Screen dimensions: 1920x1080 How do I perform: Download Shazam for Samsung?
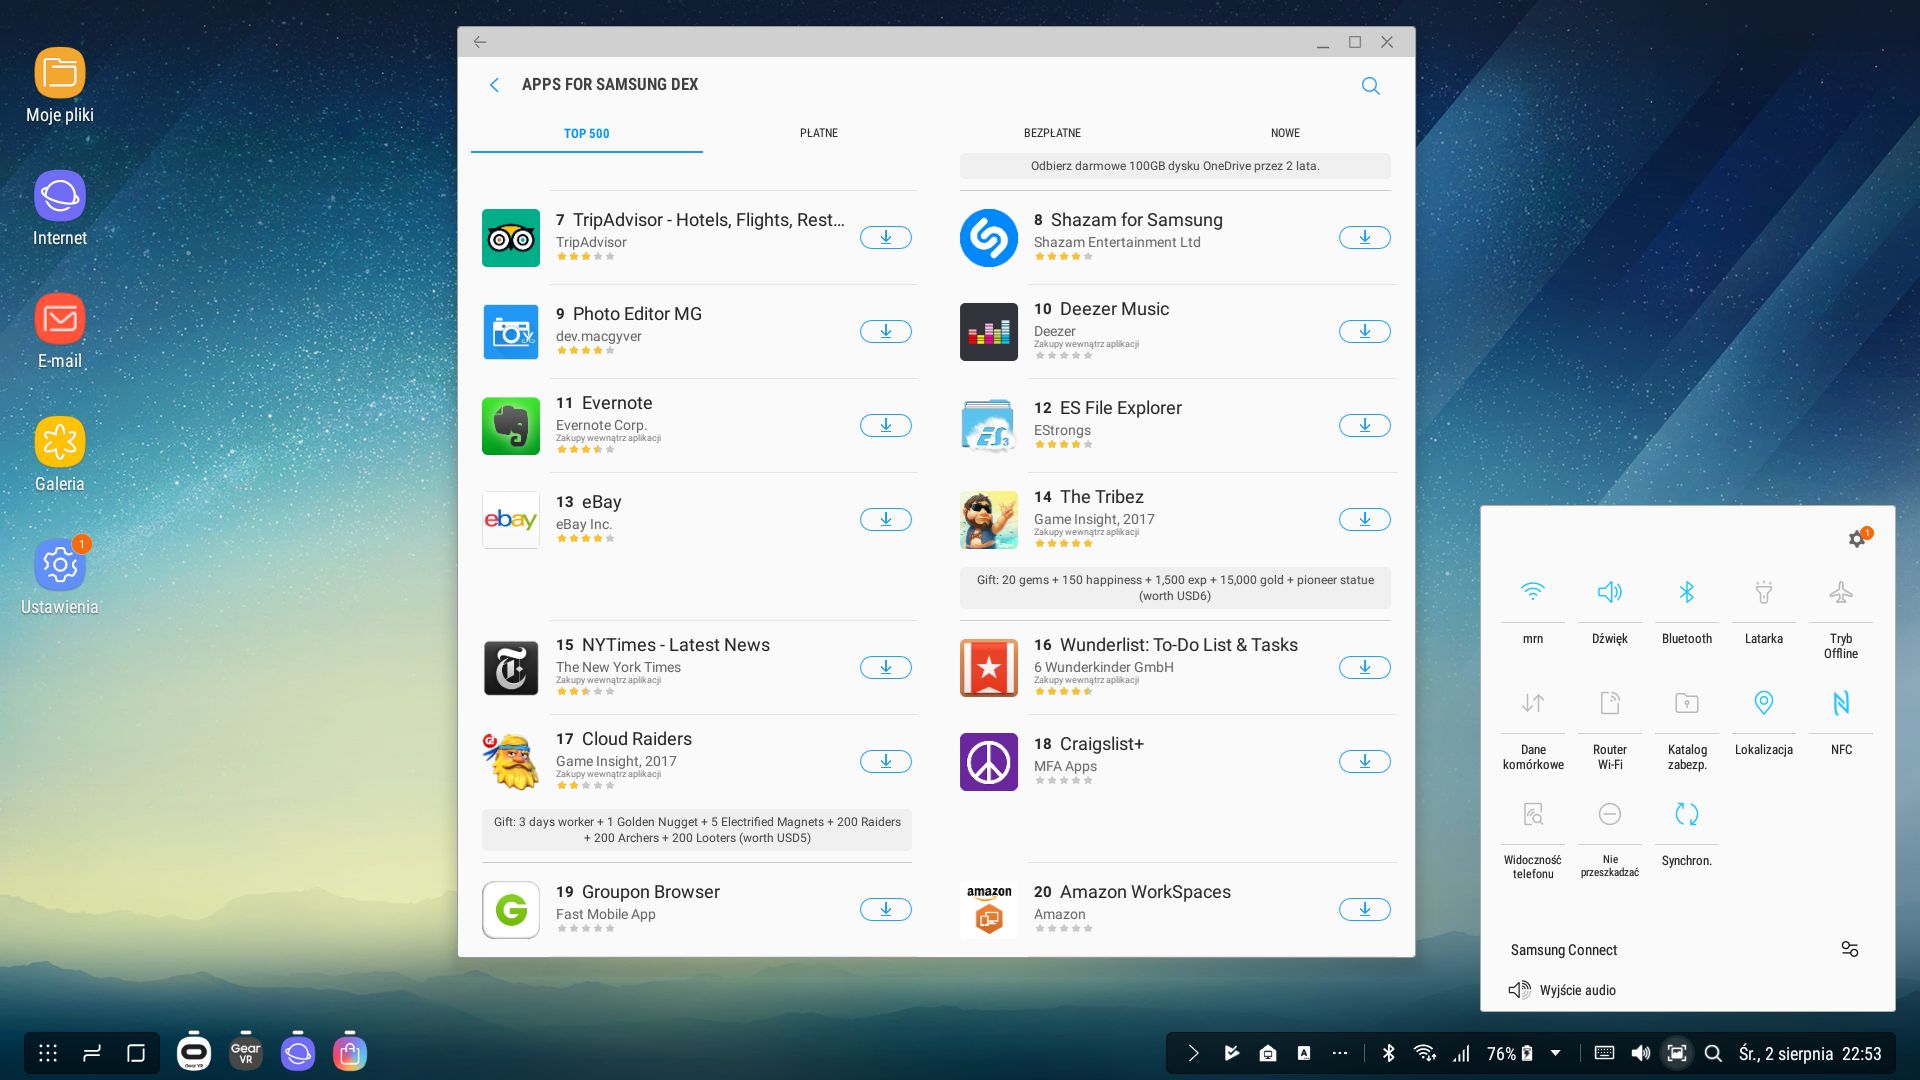point(1365,238)
